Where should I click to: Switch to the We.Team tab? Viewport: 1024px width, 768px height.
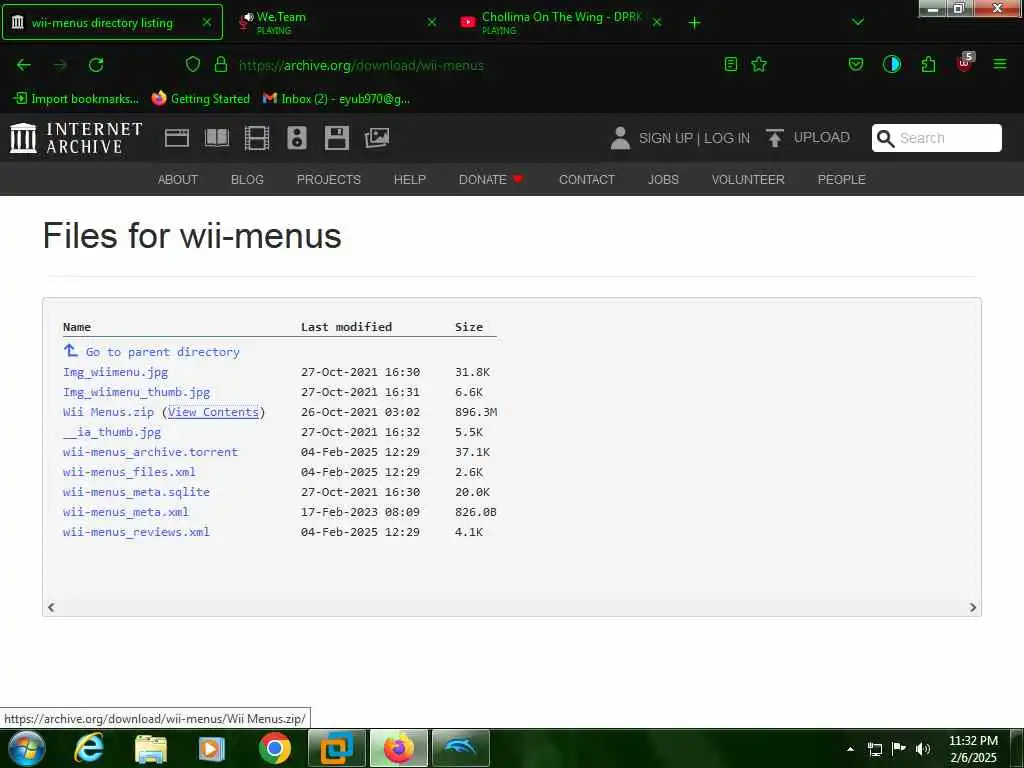click(x=335, y=22)
